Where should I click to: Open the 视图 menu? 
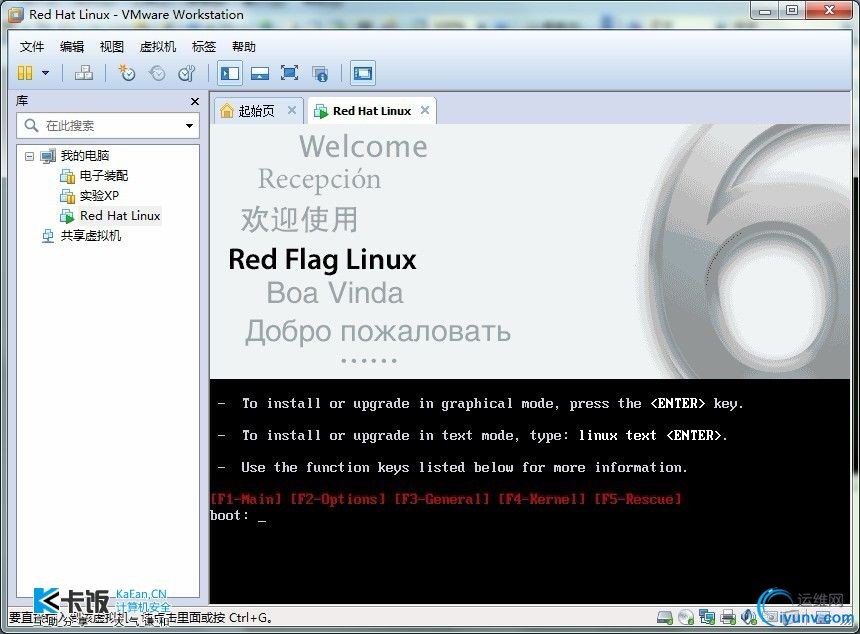click(112, 47)
